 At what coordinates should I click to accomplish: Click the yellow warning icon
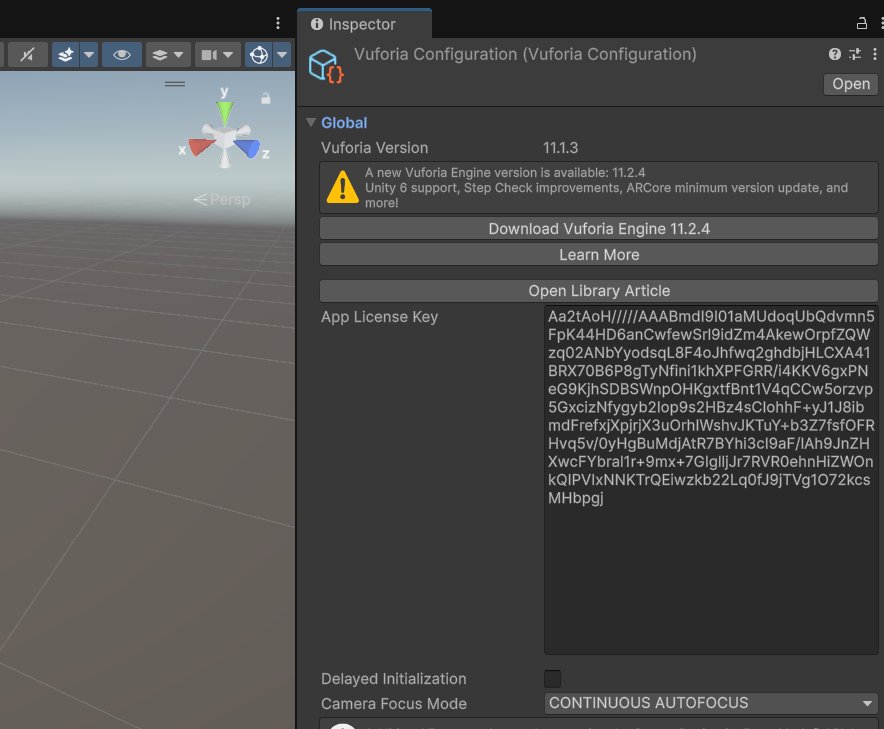[342, 187]
